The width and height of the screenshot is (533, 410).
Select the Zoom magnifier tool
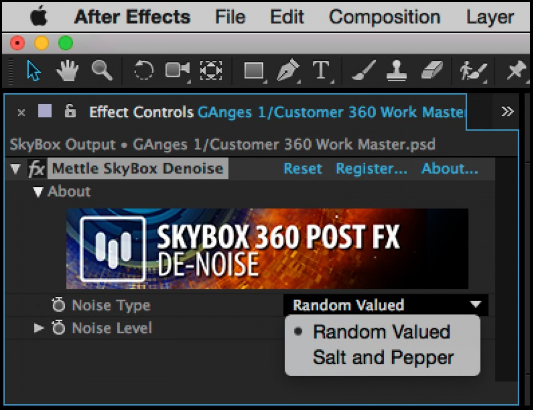click(x=102, y=70)
